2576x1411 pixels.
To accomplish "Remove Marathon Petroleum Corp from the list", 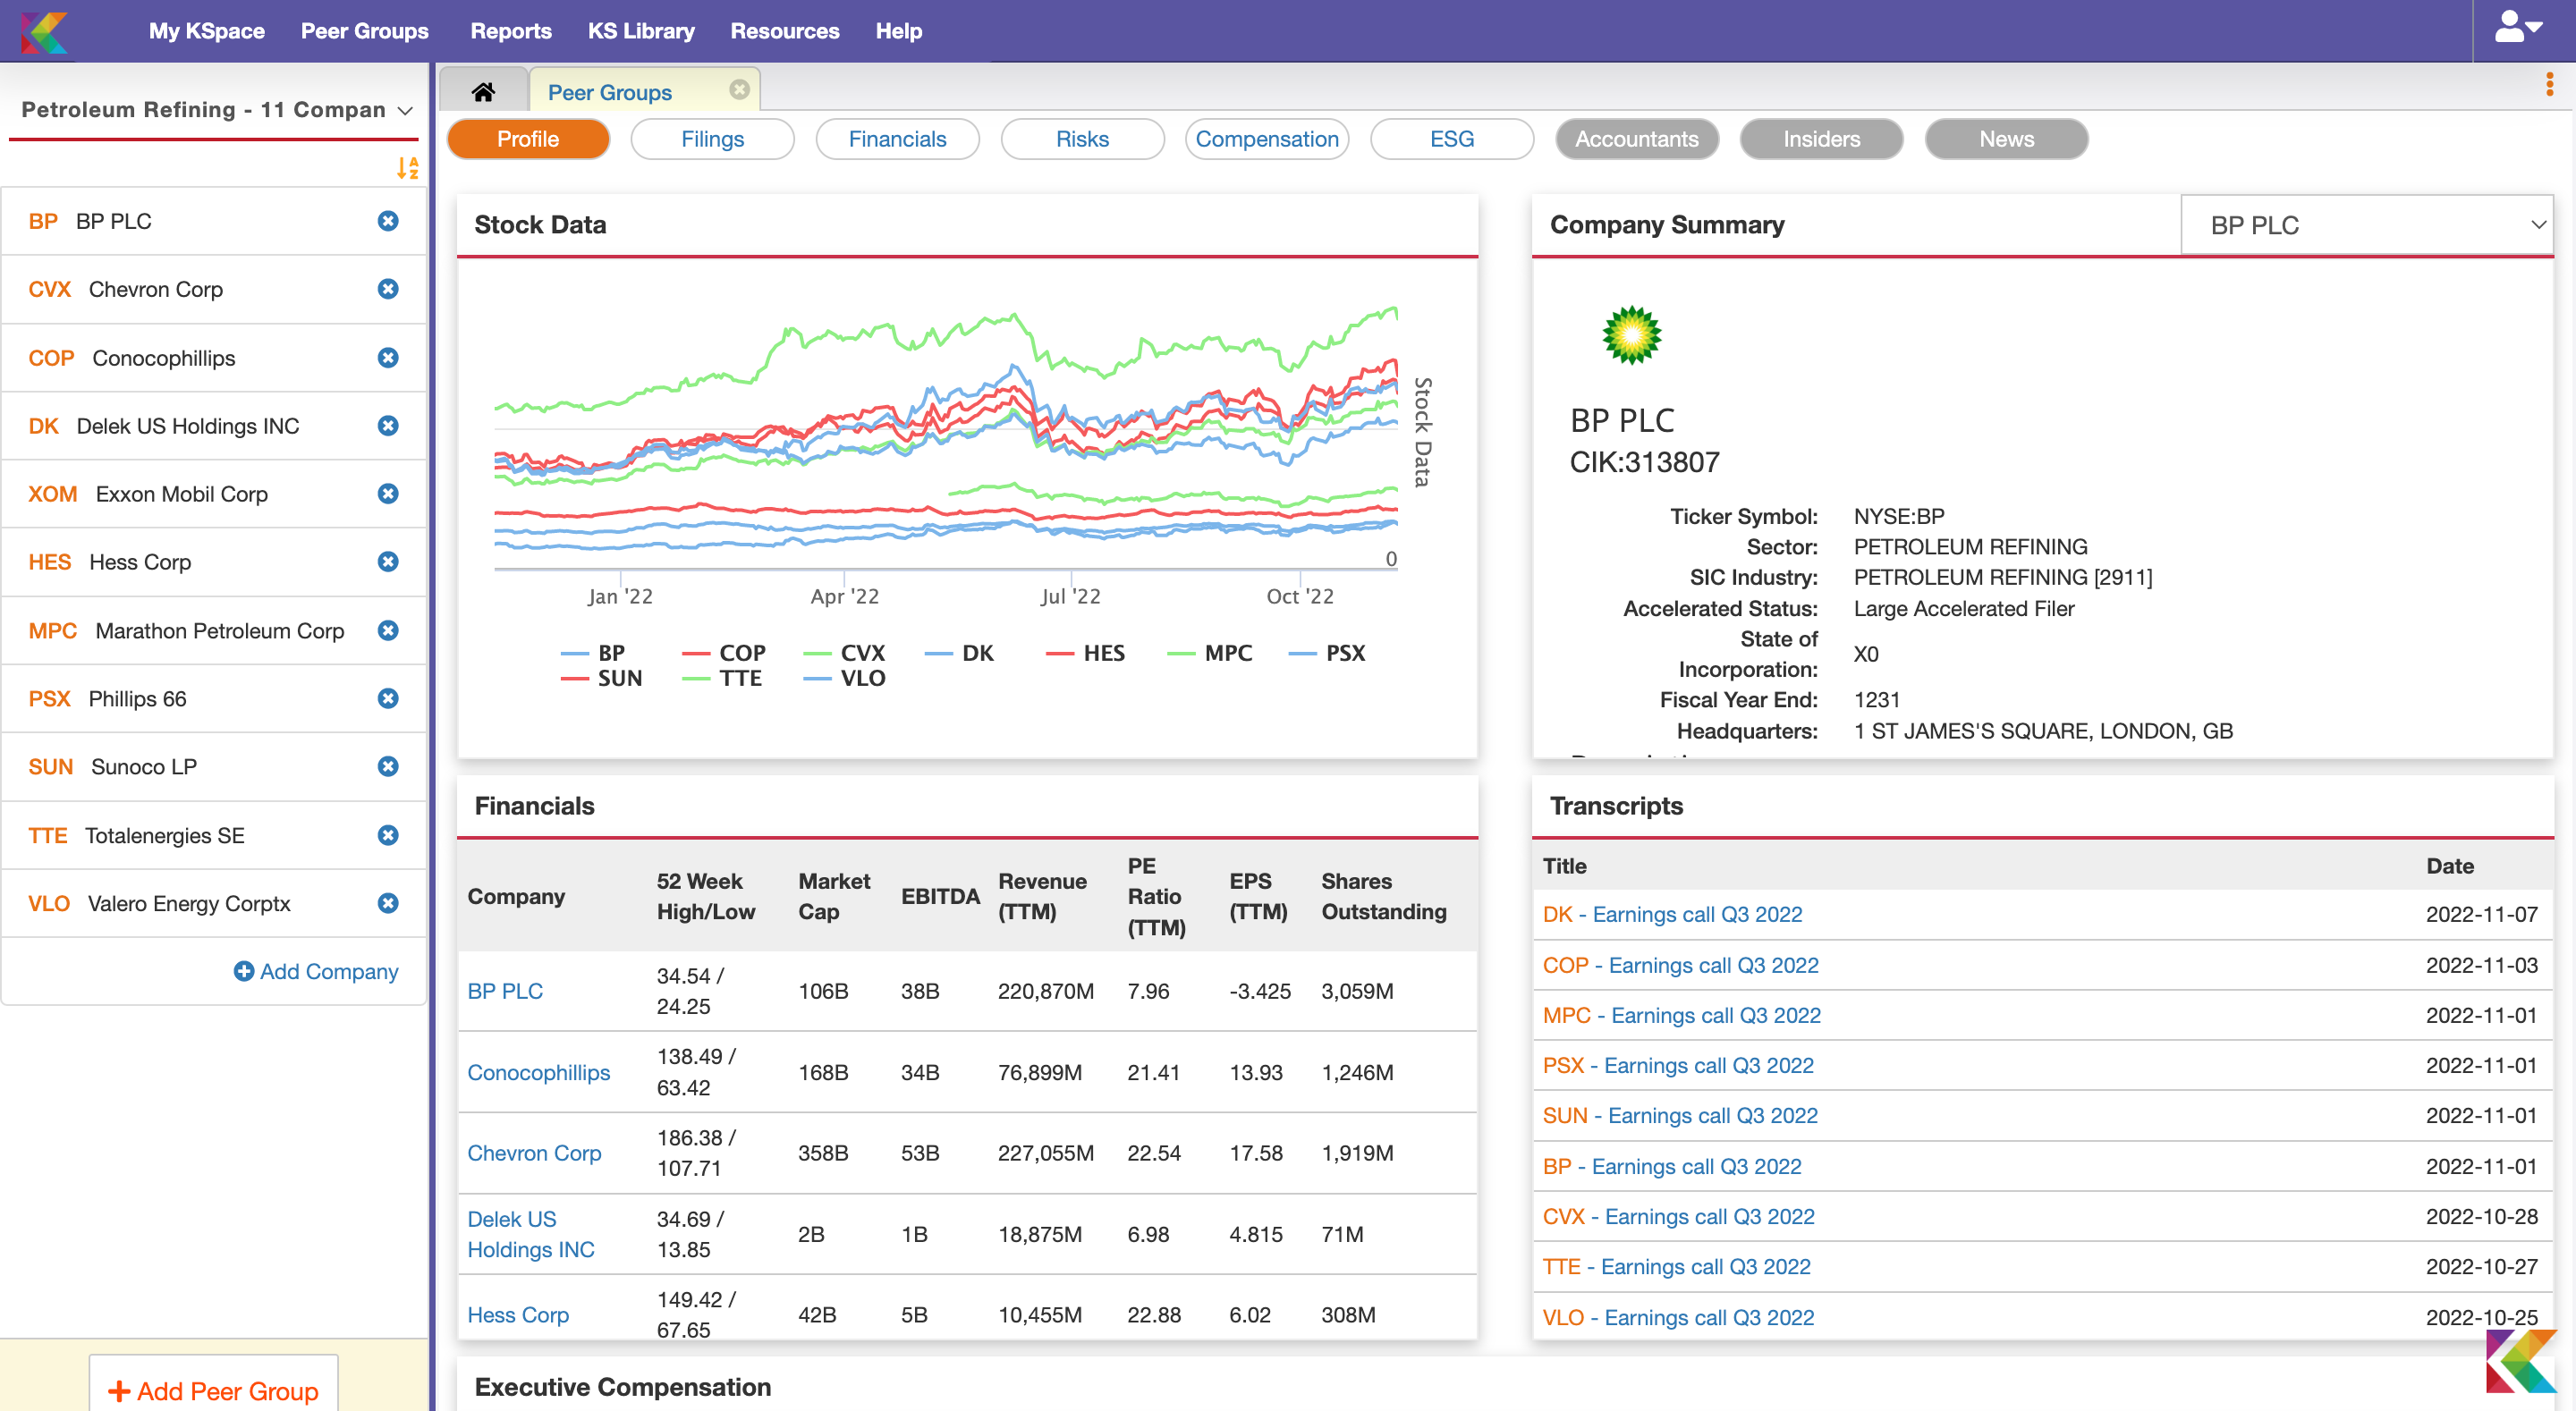I will coord(388,631).
